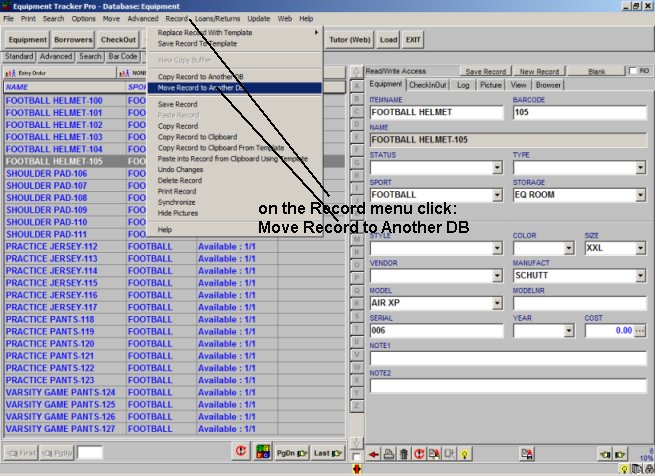Jump to letter A in alphabet sidebar
Viewport: 655px width, 476px height.
click(x=356, y=86)
